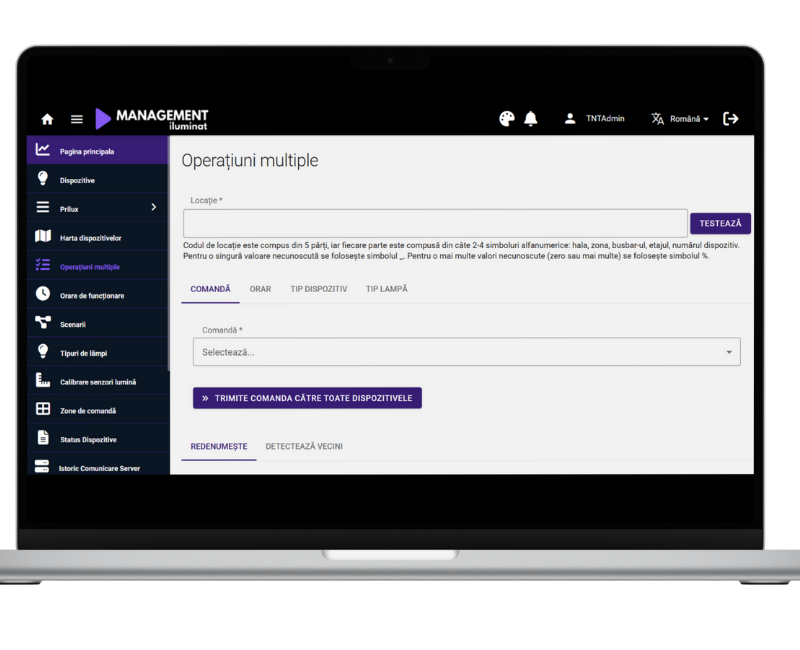Open Orare de funcționare clock icon
Viewport: 800px width, 650px height.
tap(43, 294)
